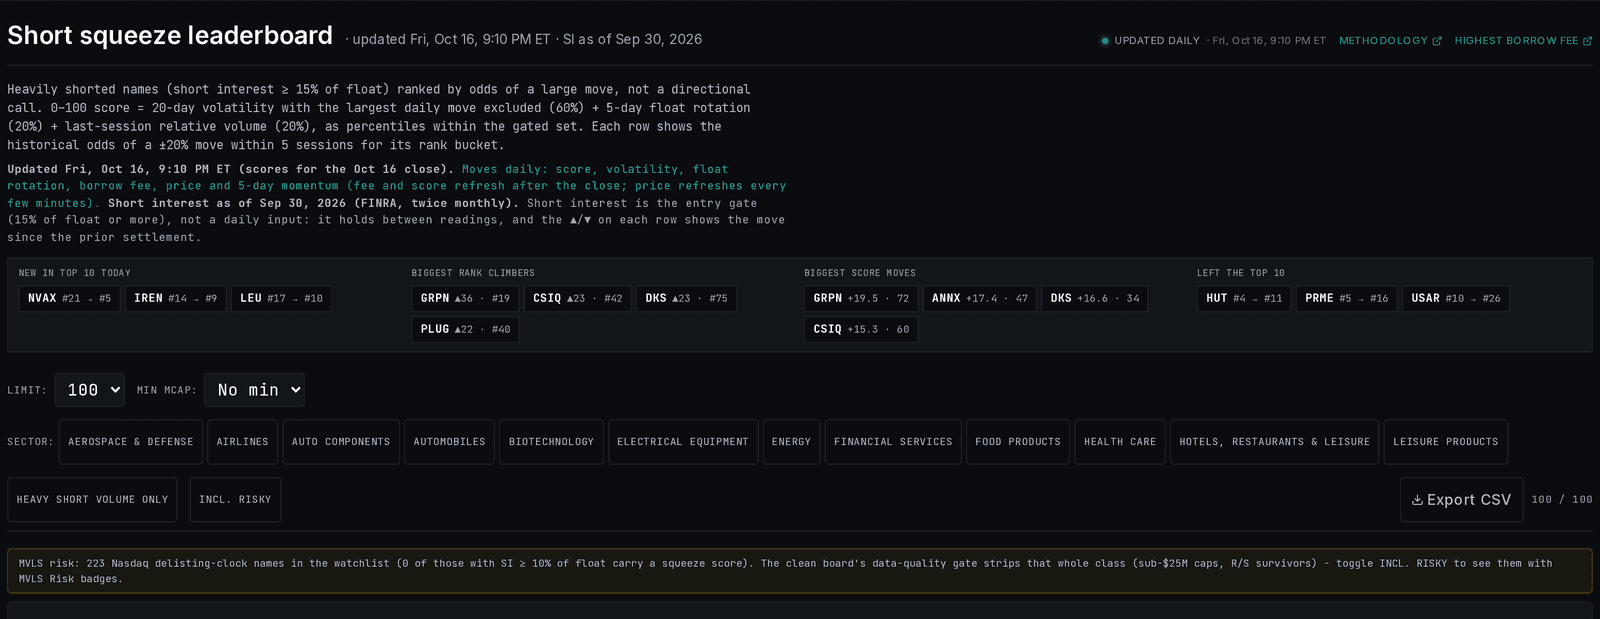Screen dimensions: 1600x619
Task: Open CSIQ chip in Biggest Score Moves
Action: pyautogui.click(x=861, y=330)
